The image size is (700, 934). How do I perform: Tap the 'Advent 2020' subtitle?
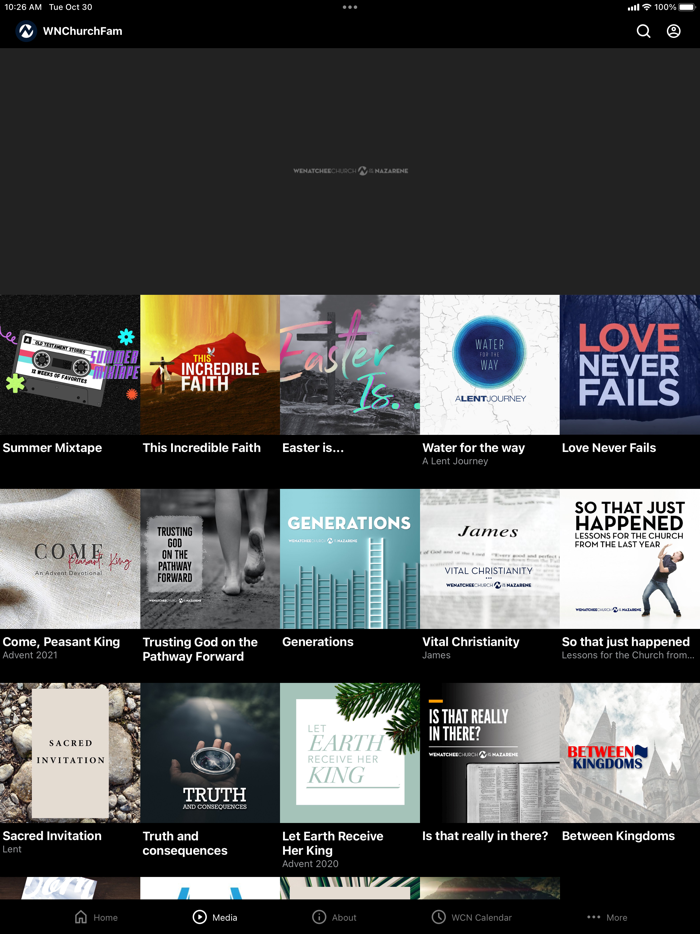click(x=310, y=864)
